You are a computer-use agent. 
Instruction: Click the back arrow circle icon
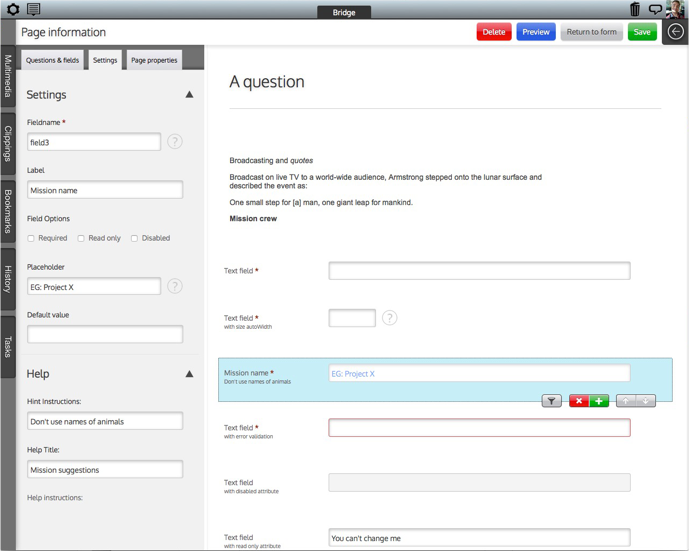pyautogui.click(x=676, y=32)
